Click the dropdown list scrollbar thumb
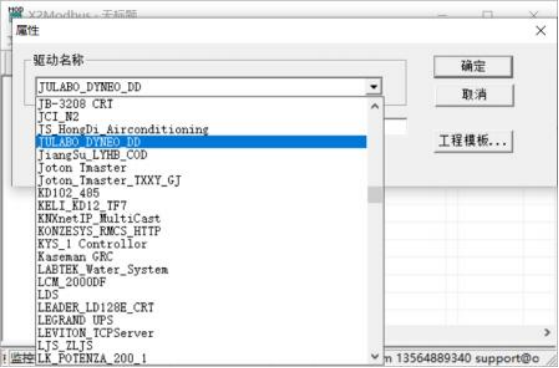This screenshot has height=368, width=559. coord(374,195)
